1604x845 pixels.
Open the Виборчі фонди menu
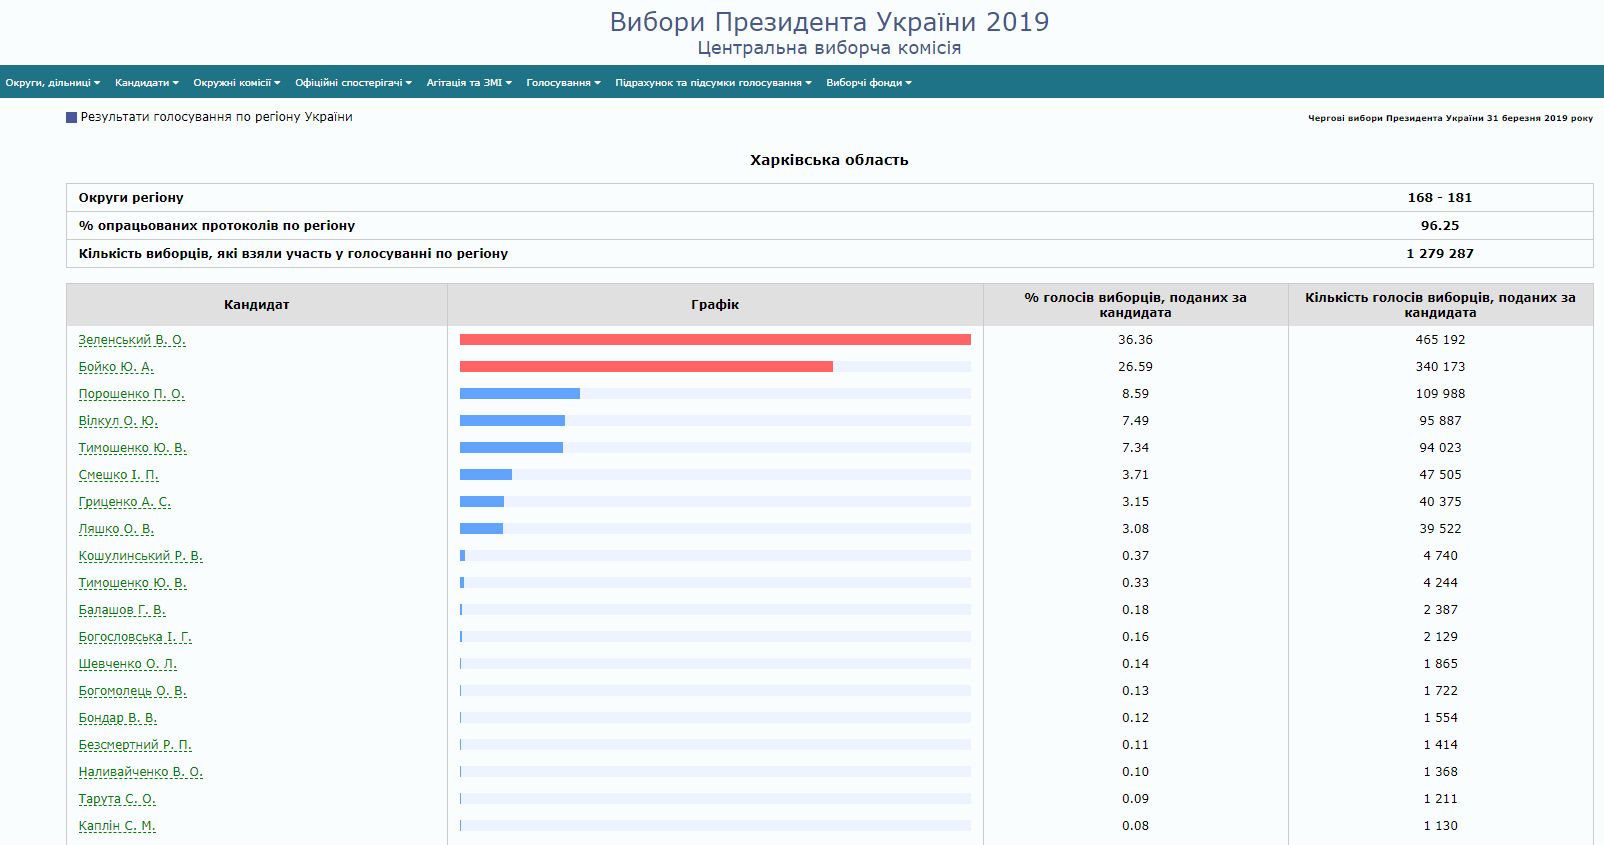(x=868, y=83)
